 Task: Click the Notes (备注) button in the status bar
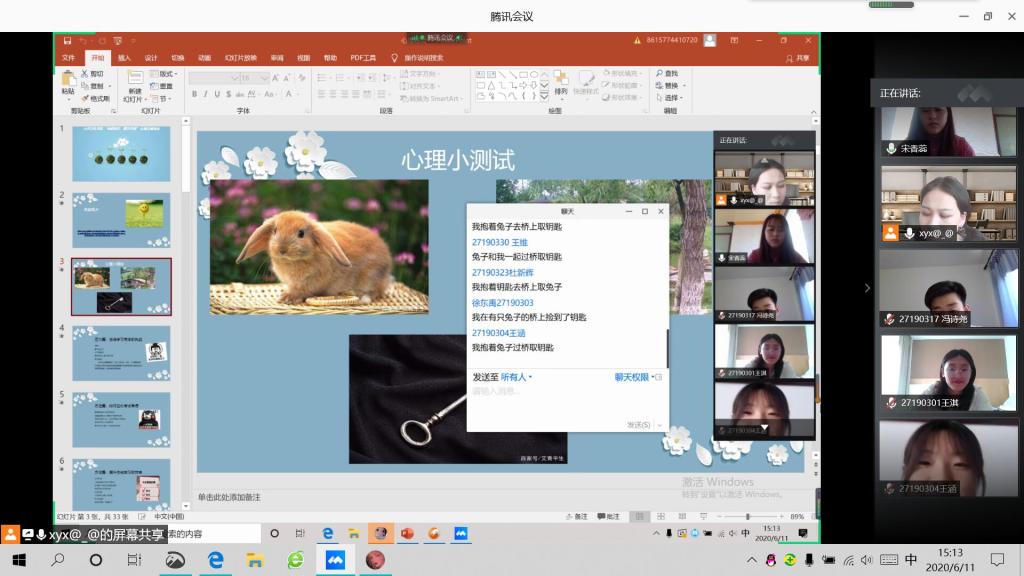577,517
